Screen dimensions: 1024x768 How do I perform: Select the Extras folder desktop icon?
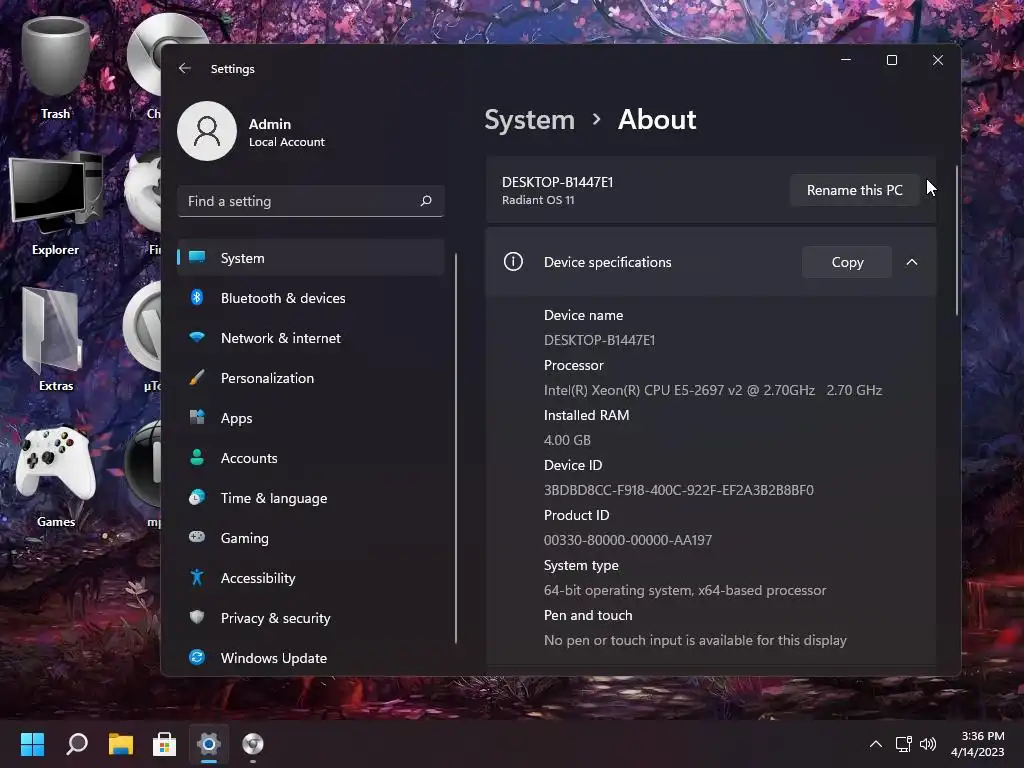tap(56, 340)
